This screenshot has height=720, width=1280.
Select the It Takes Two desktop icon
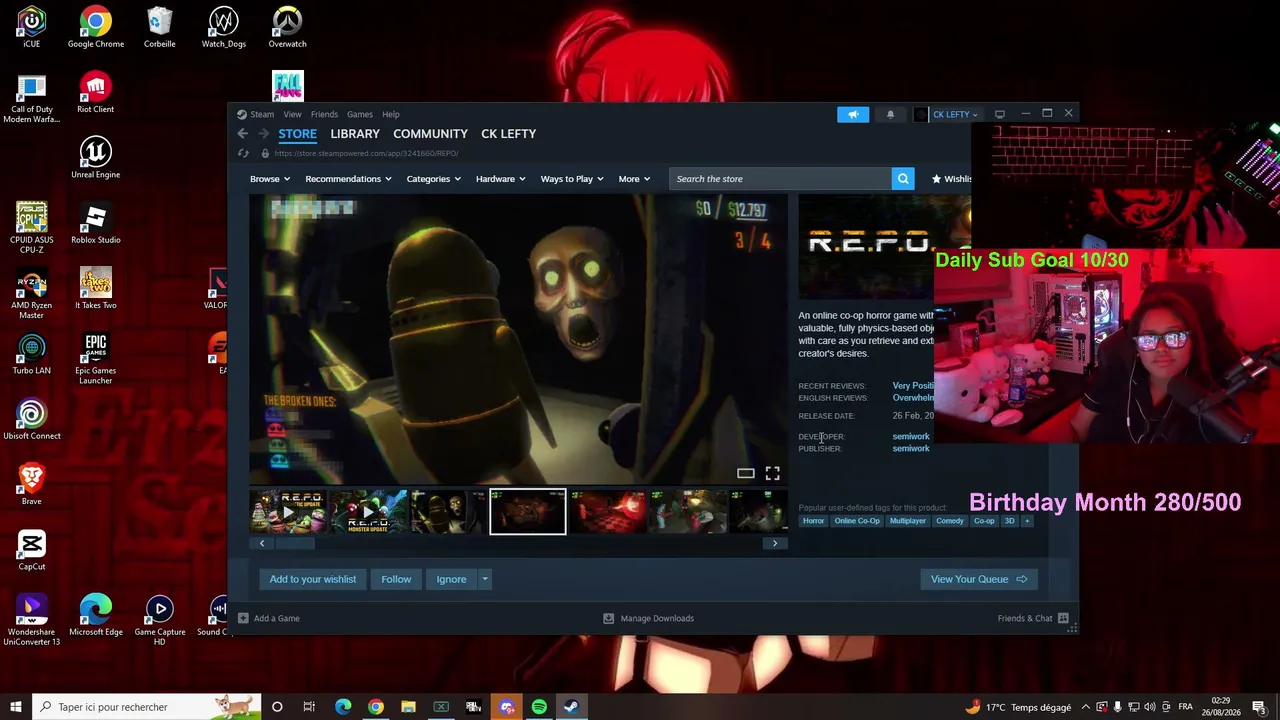[96, 288]
